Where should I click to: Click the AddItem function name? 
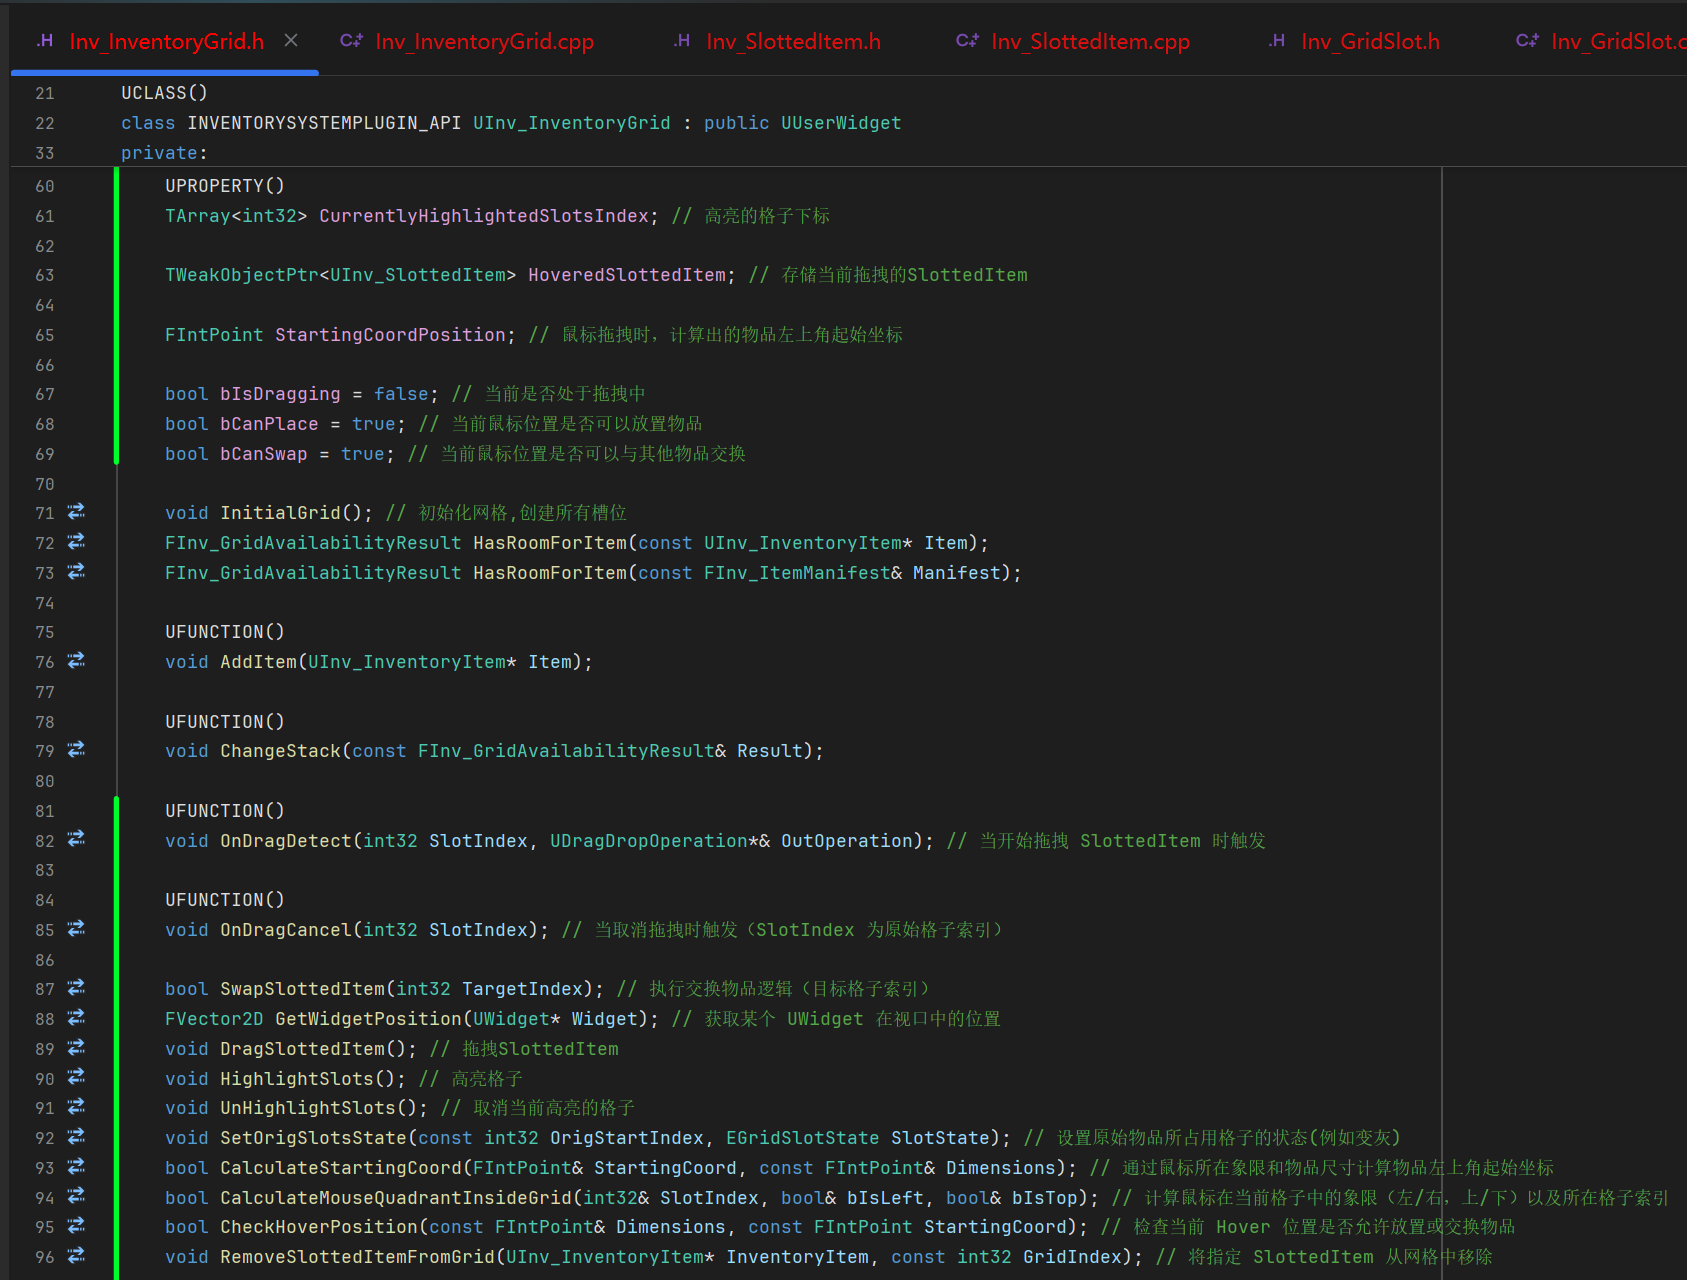[x=259, y=662]
